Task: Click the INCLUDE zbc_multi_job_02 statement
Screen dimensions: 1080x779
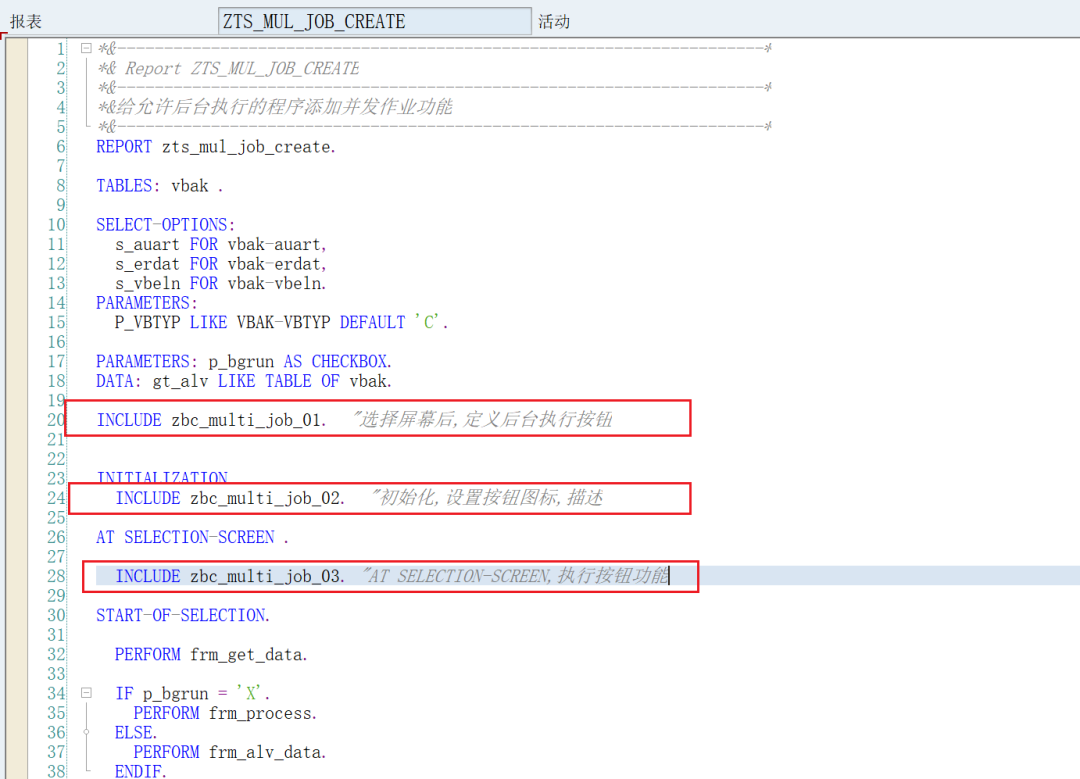Action: 229,498
